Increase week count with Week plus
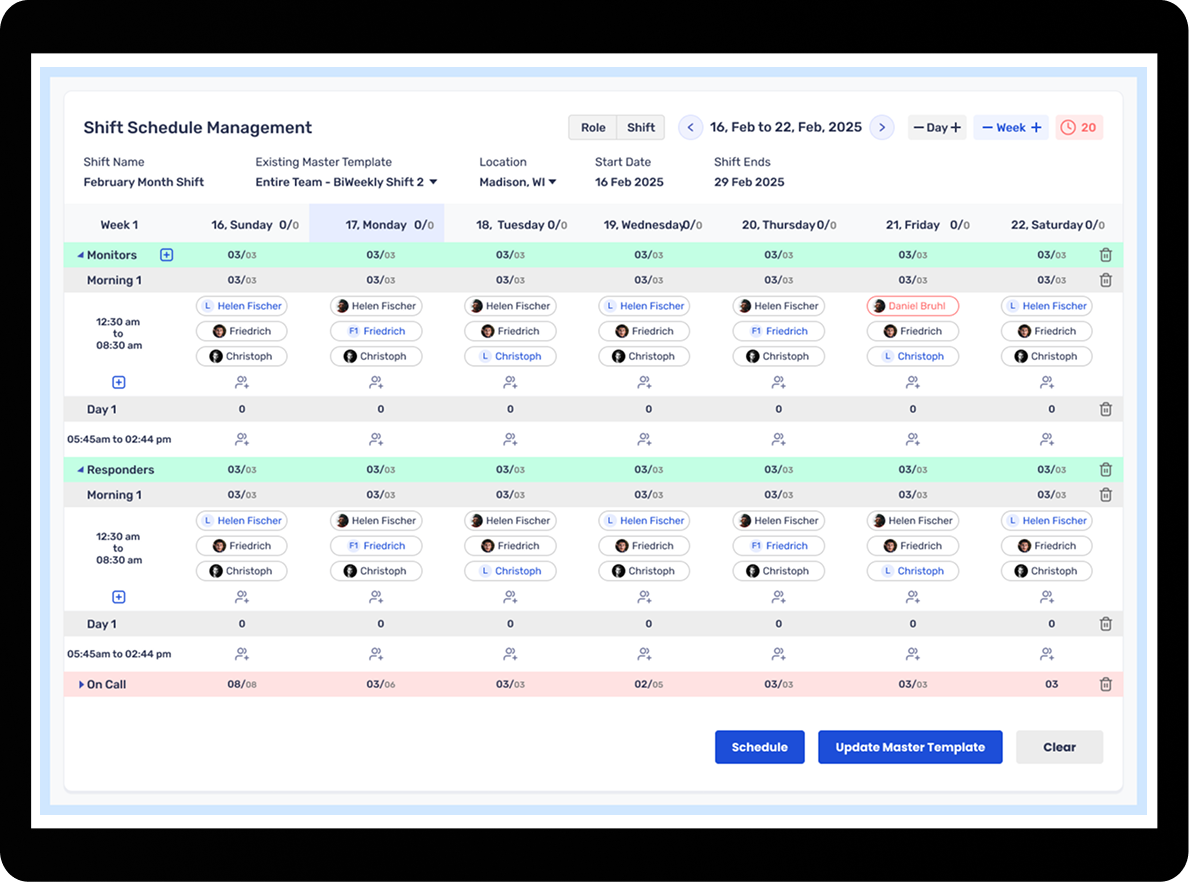This screenshot has width=1189, height=882. coord(1036,128)
